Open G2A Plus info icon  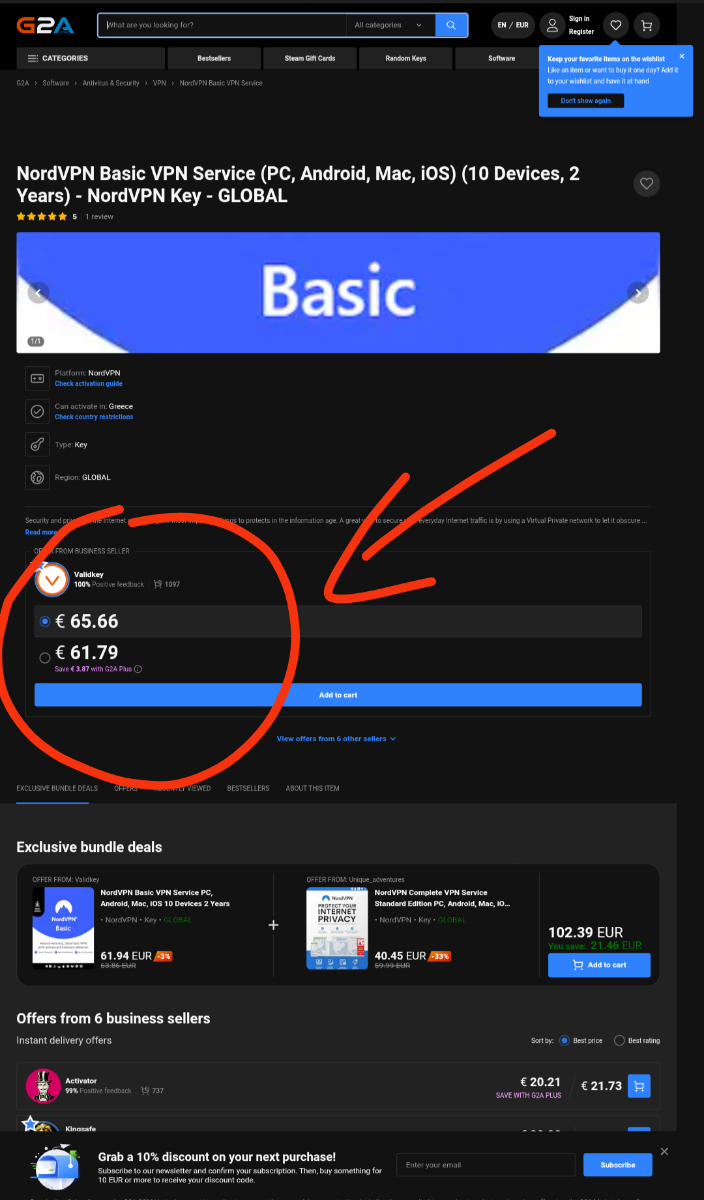pos(138,669)
